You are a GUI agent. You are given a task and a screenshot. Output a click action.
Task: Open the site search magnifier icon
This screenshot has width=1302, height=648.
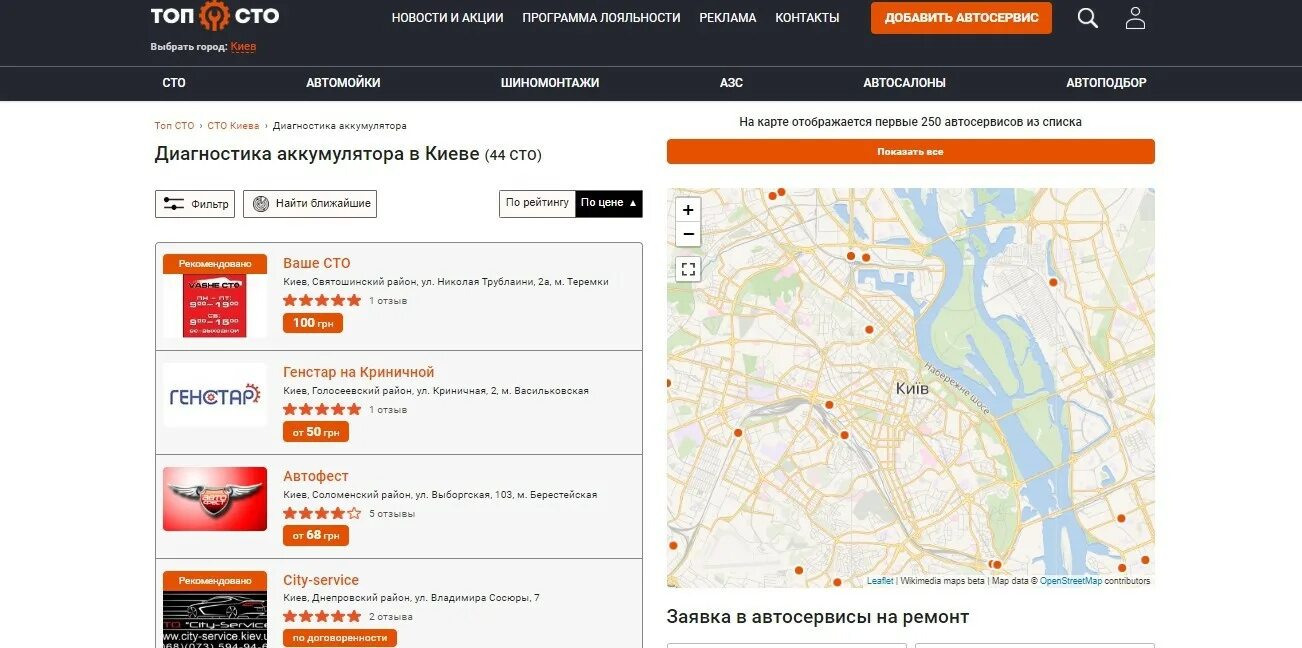point(1088,18)
